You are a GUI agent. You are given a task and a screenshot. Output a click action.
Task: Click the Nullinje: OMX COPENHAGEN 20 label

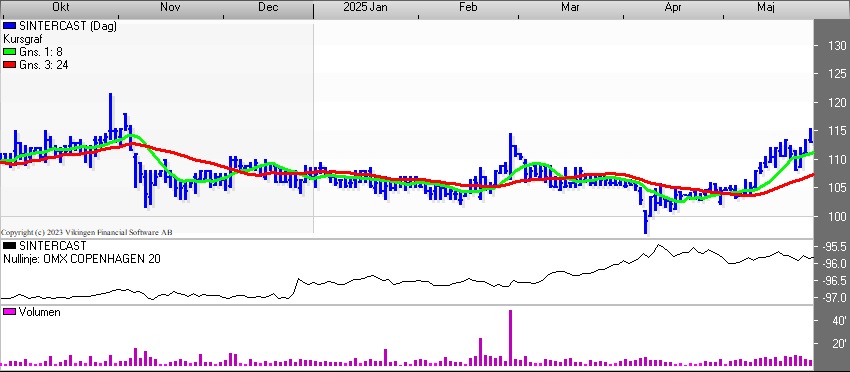pos(81,259)
